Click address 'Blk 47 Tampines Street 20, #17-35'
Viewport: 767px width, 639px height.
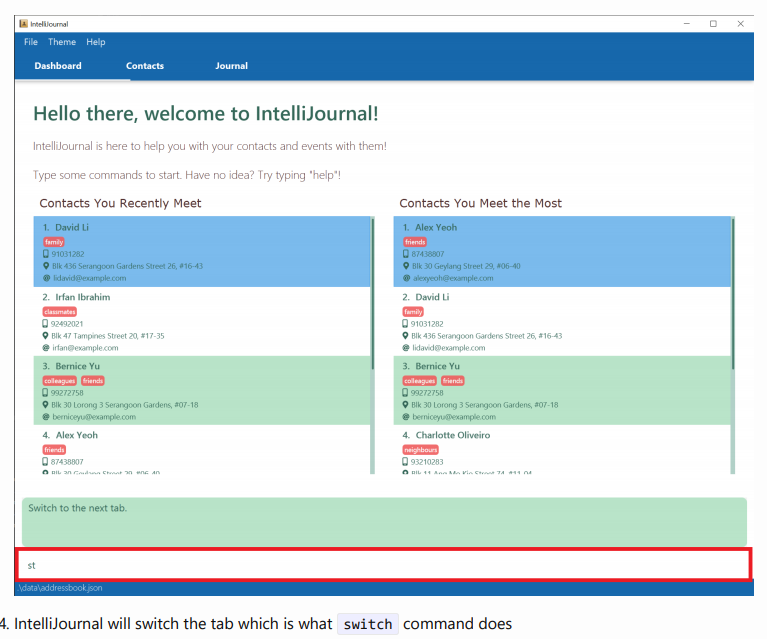tap(108, 336)
